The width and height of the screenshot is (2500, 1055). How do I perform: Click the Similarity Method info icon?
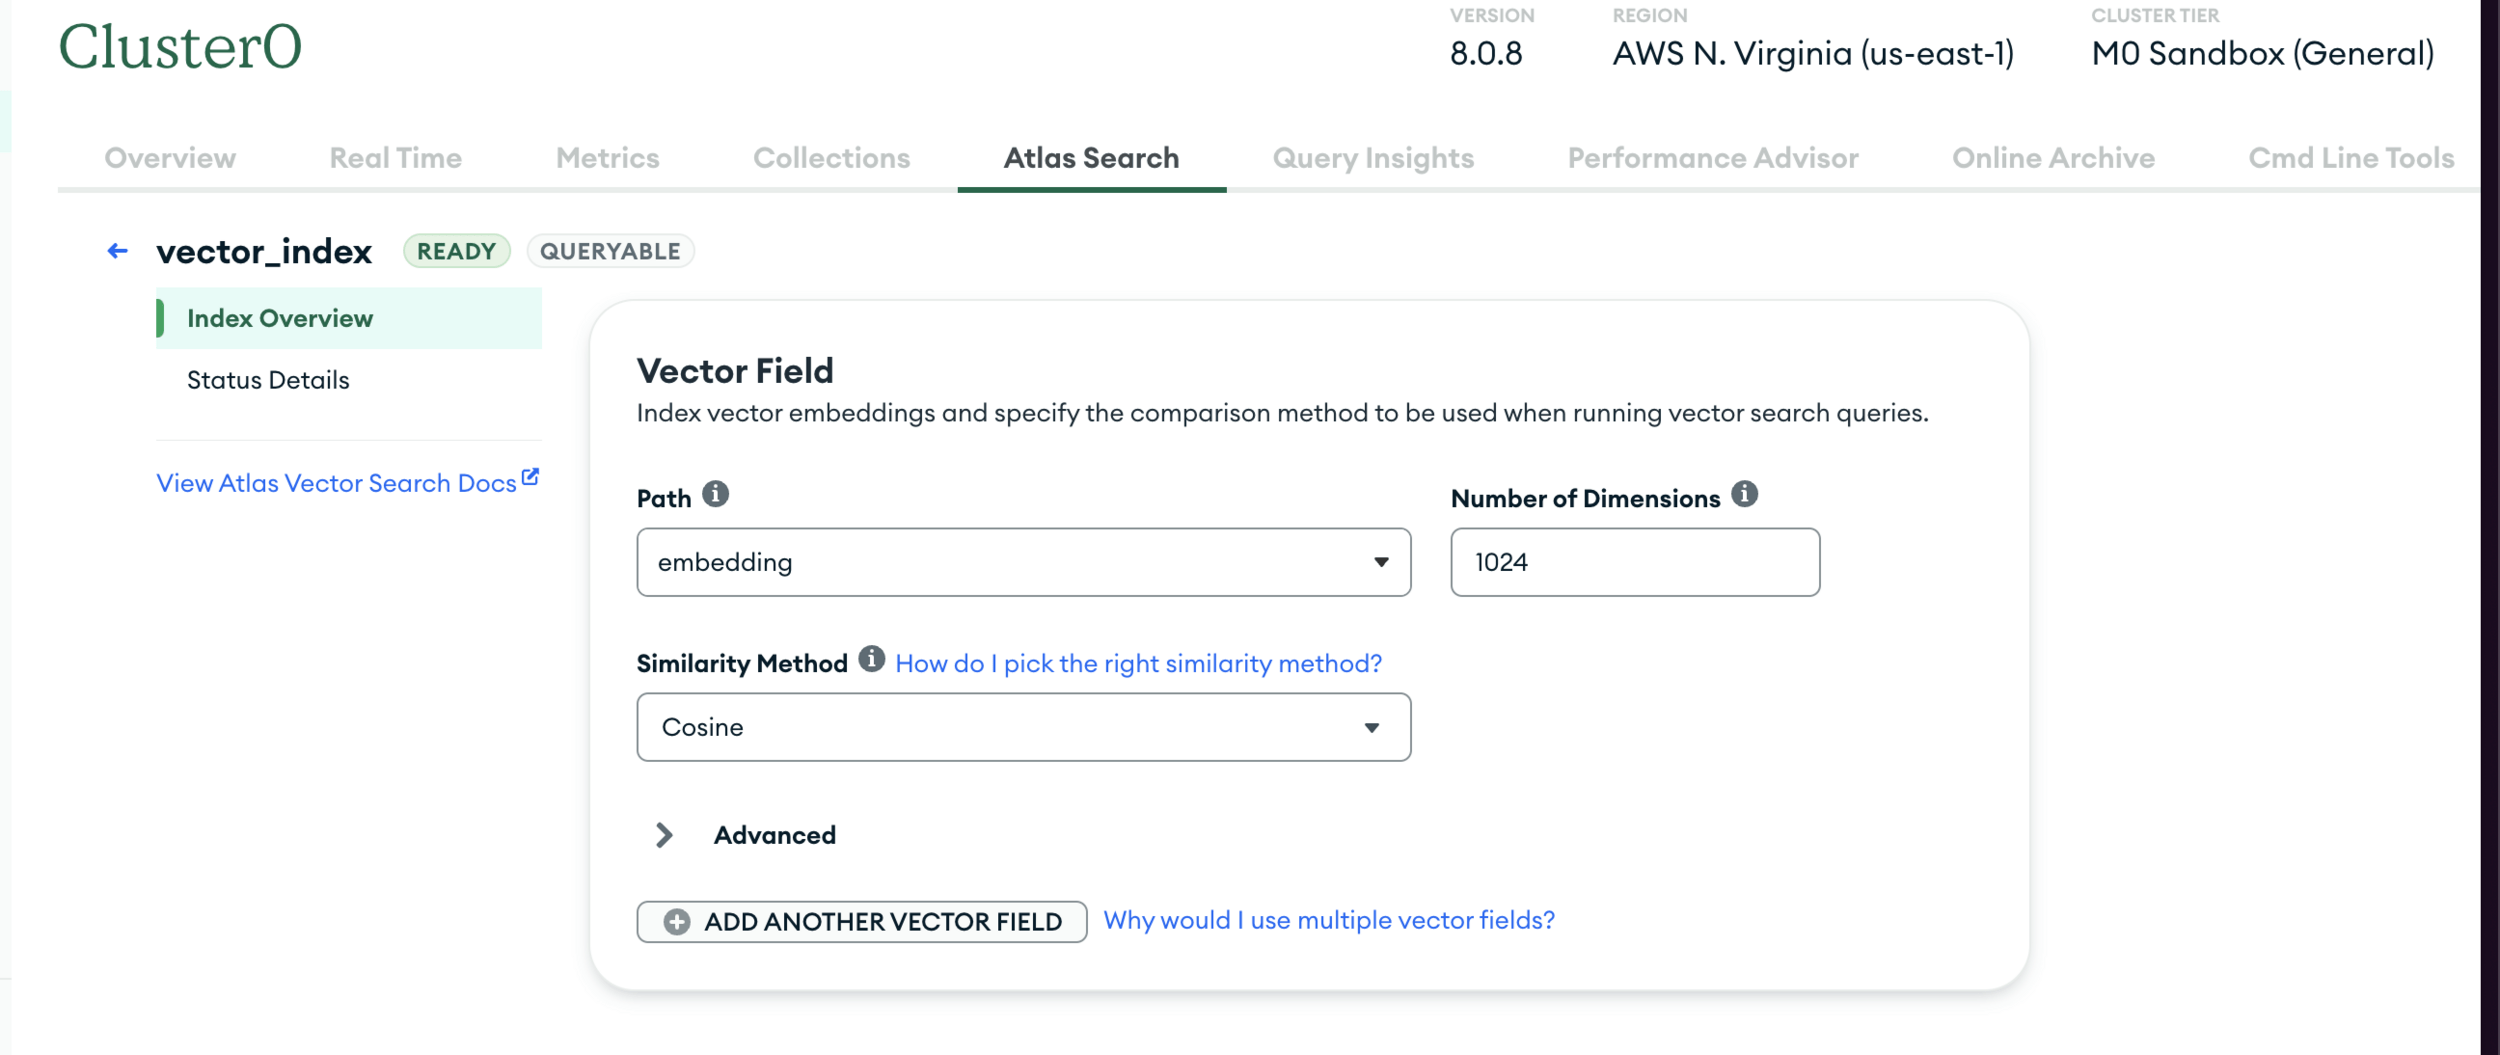871,659
